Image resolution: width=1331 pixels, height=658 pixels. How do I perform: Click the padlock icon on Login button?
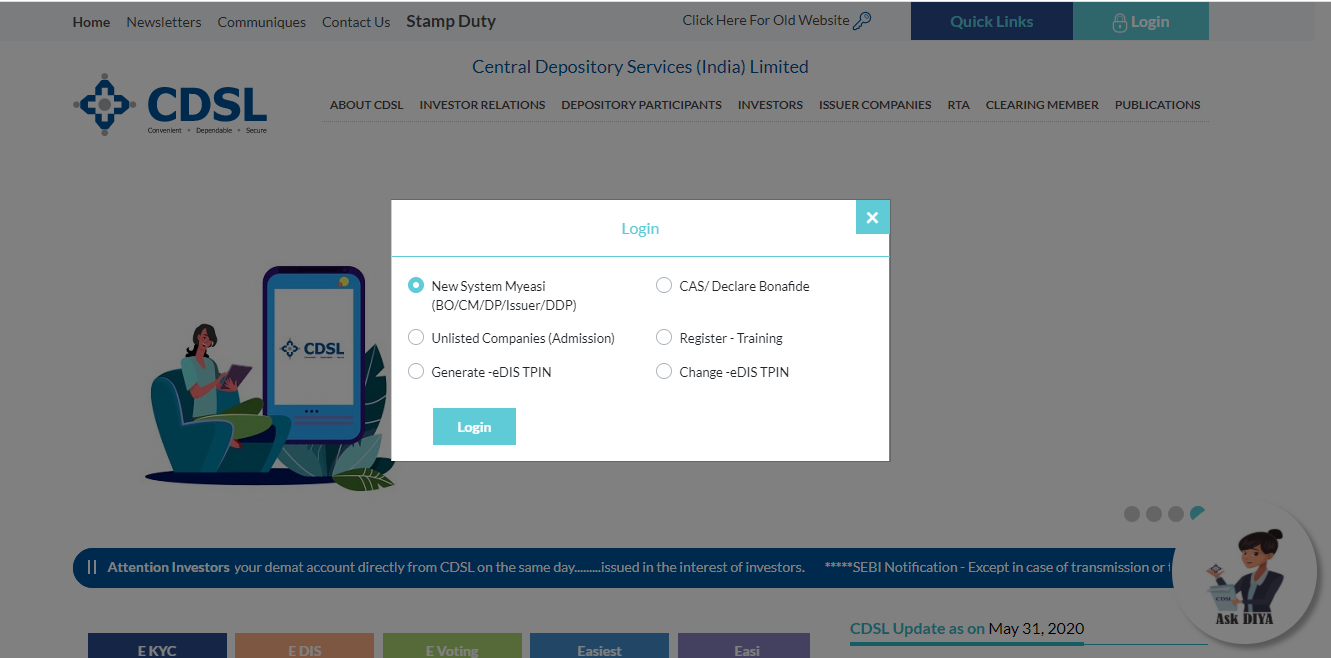pos(1120,22)
